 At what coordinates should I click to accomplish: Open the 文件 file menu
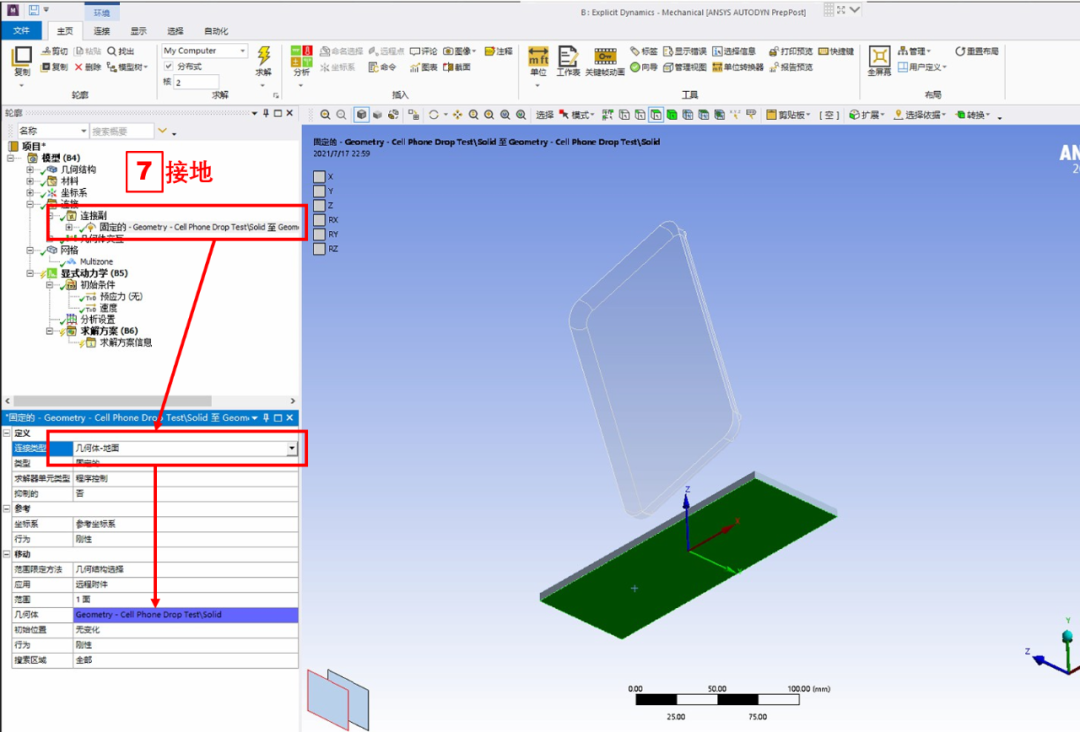[x=21, y=30]
